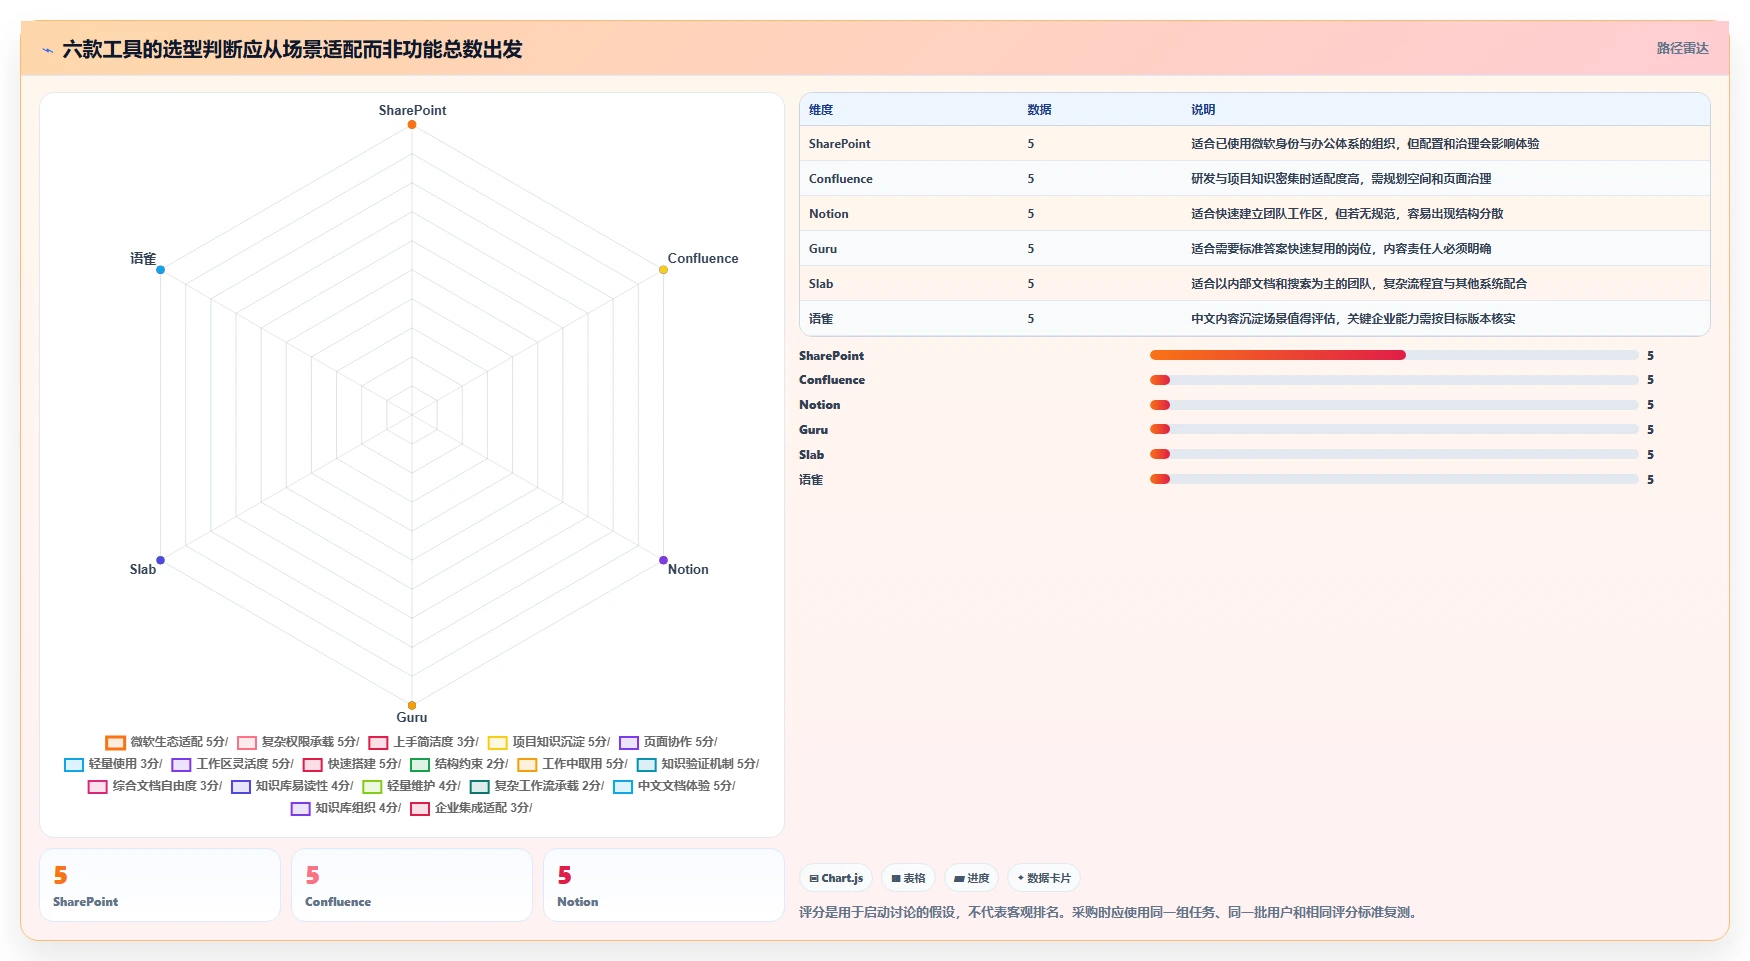Hide the 知识库易读性 4分 legend series
The height and width of the screenshot is (961, 1750).
(x=291, y=786)
